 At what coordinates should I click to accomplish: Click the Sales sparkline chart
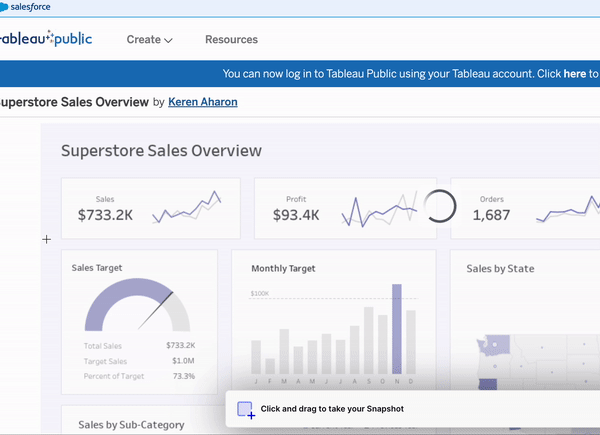pyautogui.click(x=187, y=207)
